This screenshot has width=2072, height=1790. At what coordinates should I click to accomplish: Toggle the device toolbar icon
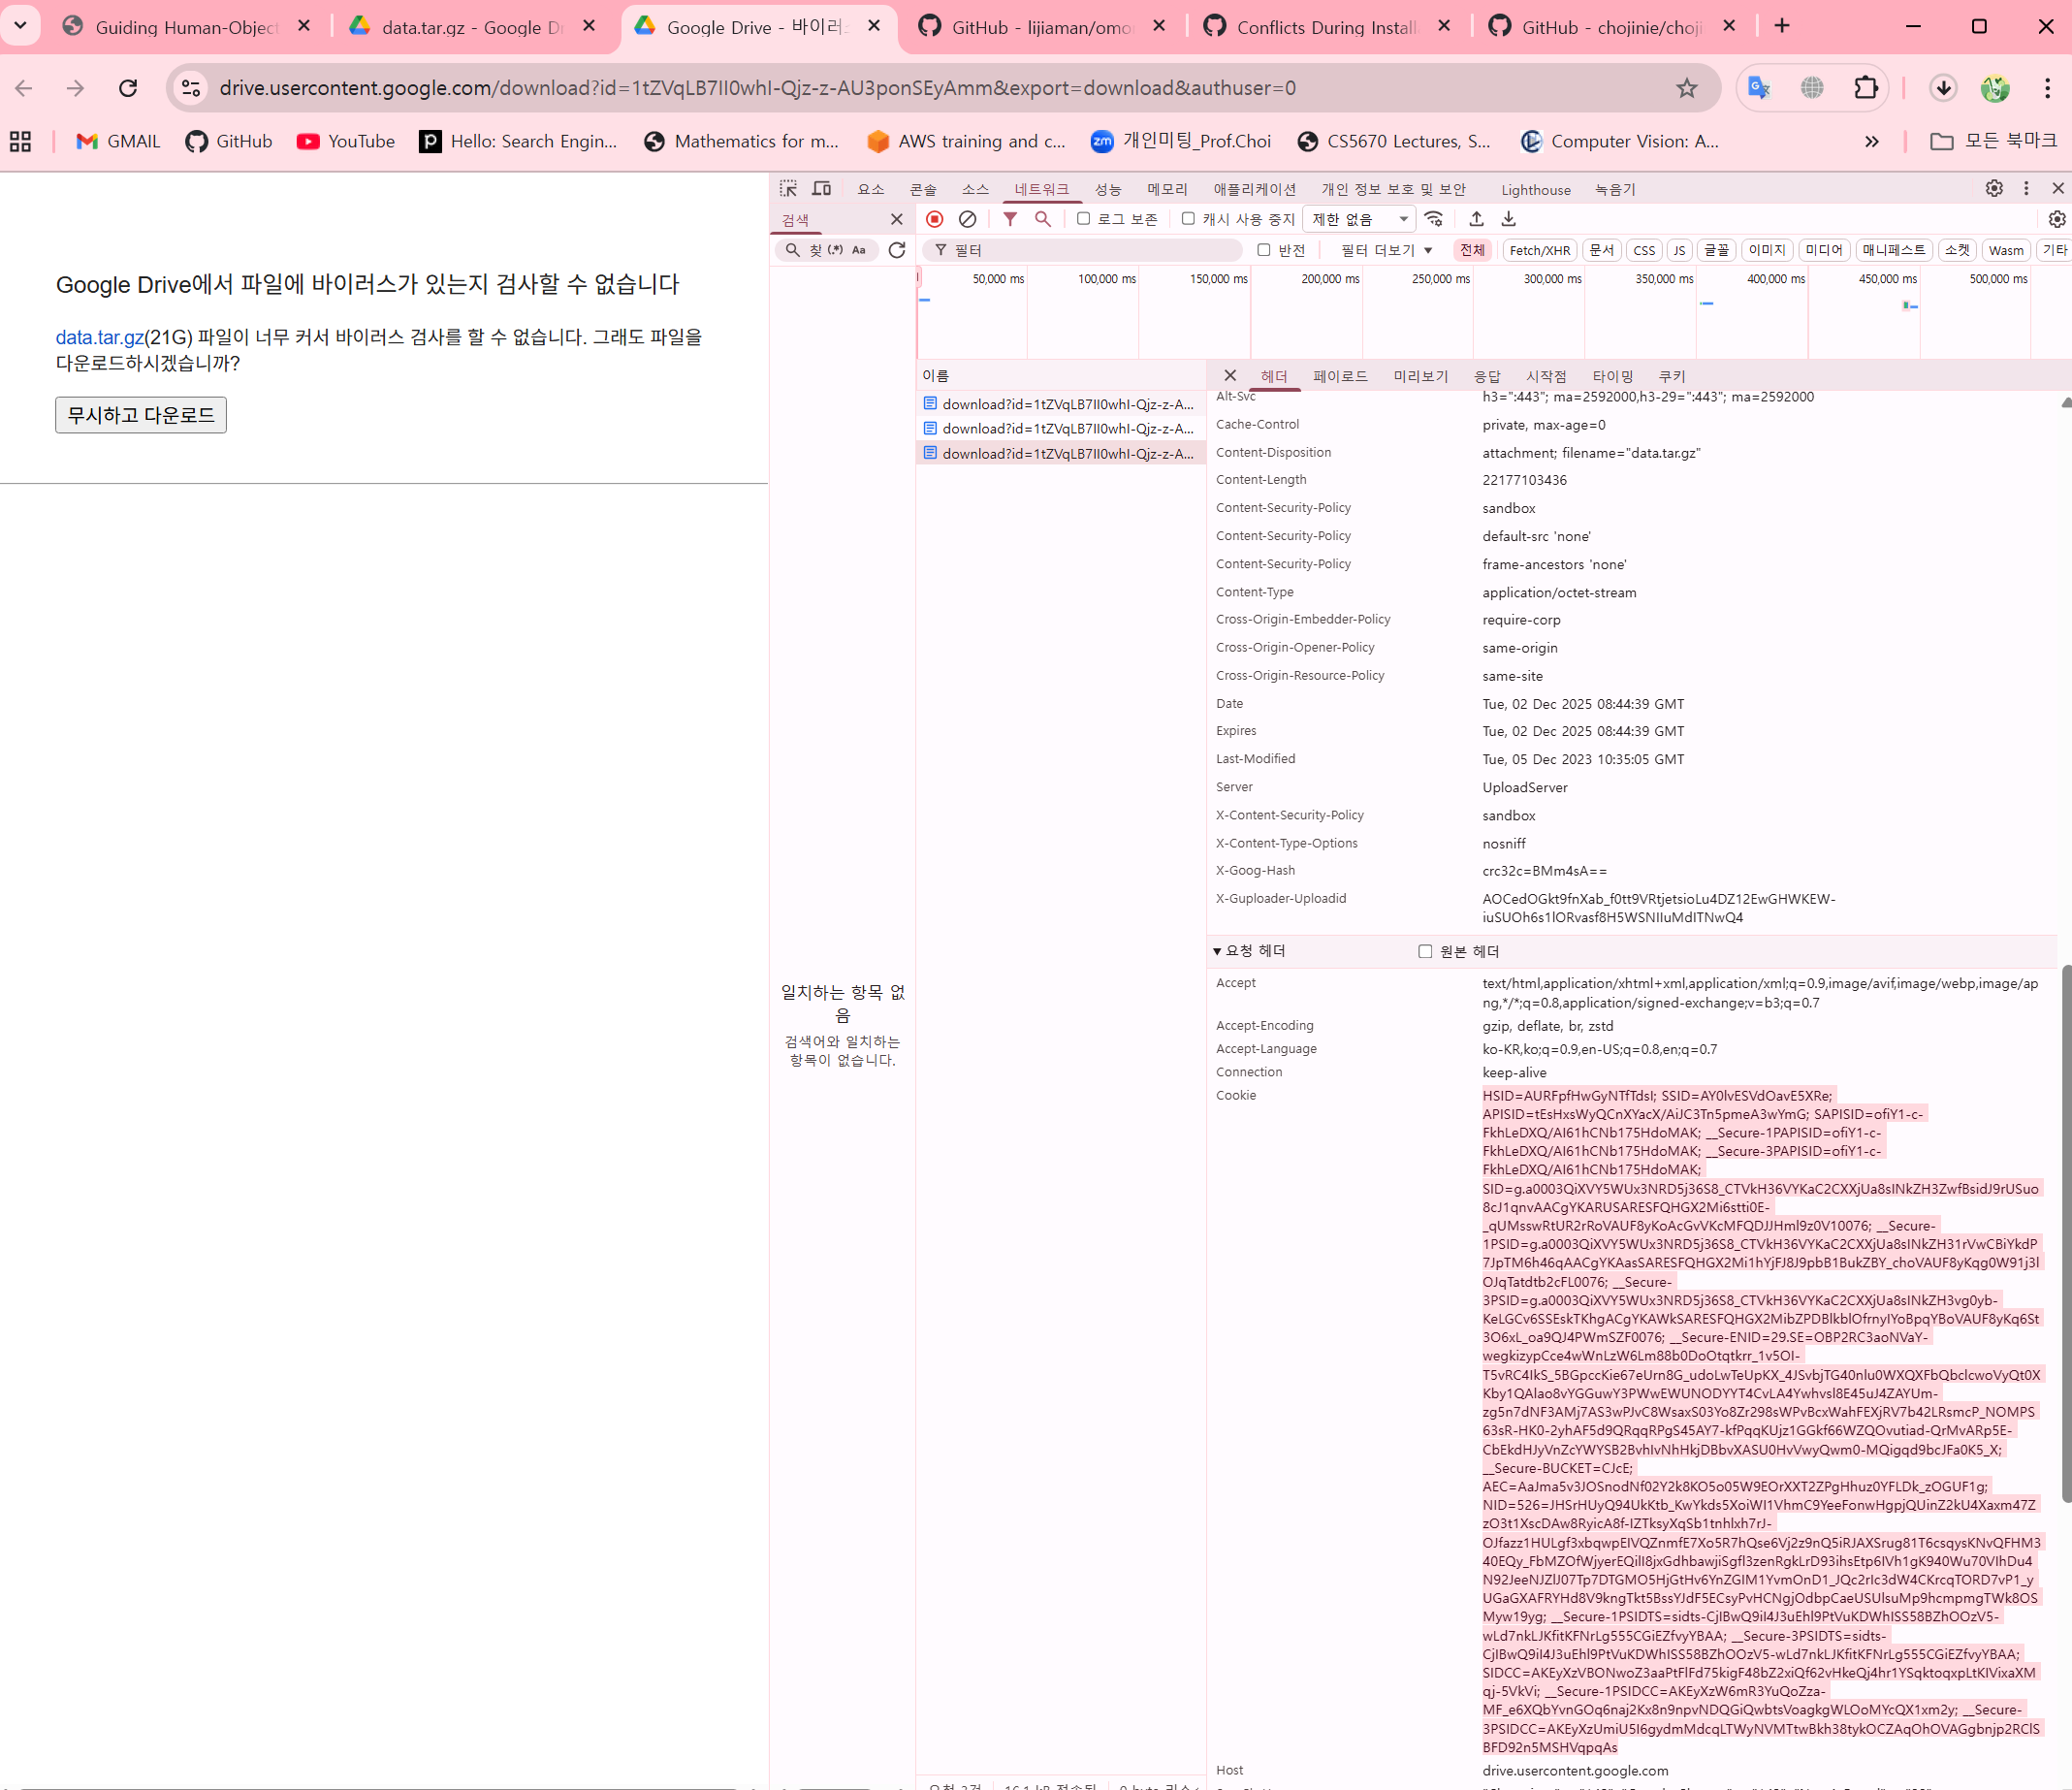click(821, 189)
